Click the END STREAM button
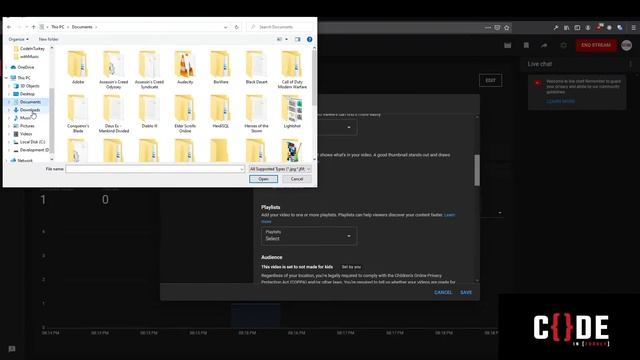This screenshot has height=360, width=640. point(596,45)
